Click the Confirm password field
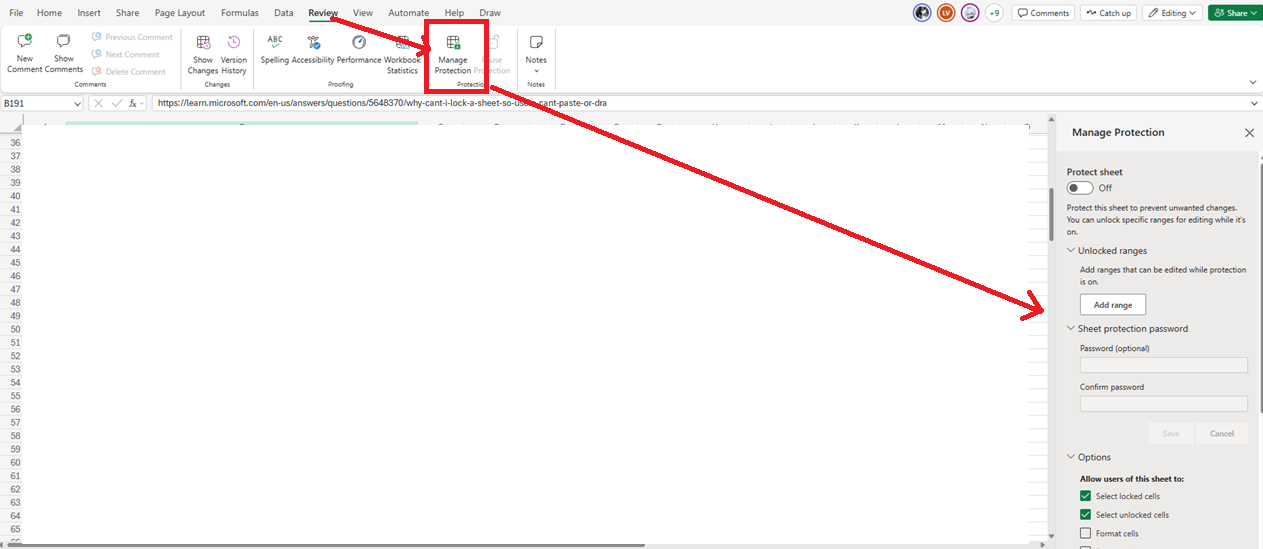1263x549 pixels. tap(1164, 404)
